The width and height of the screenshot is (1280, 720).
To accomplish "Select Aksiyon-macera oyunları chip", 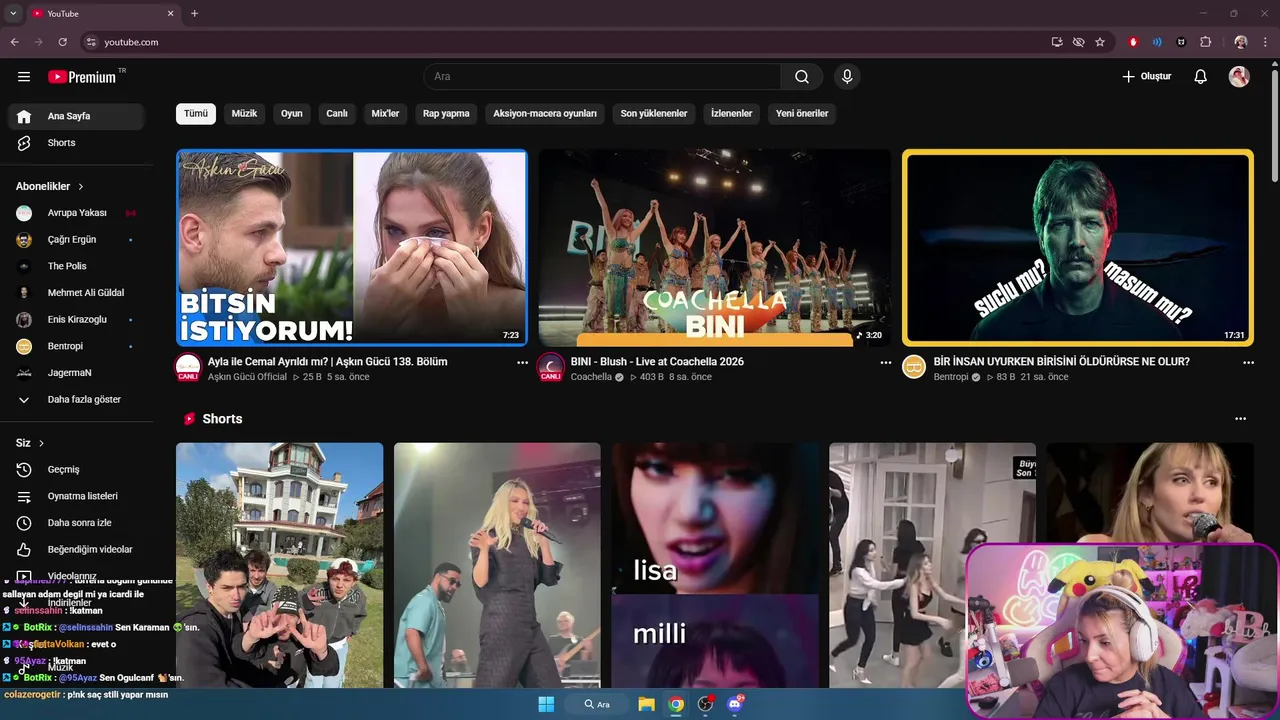I will tap(545, 114).
